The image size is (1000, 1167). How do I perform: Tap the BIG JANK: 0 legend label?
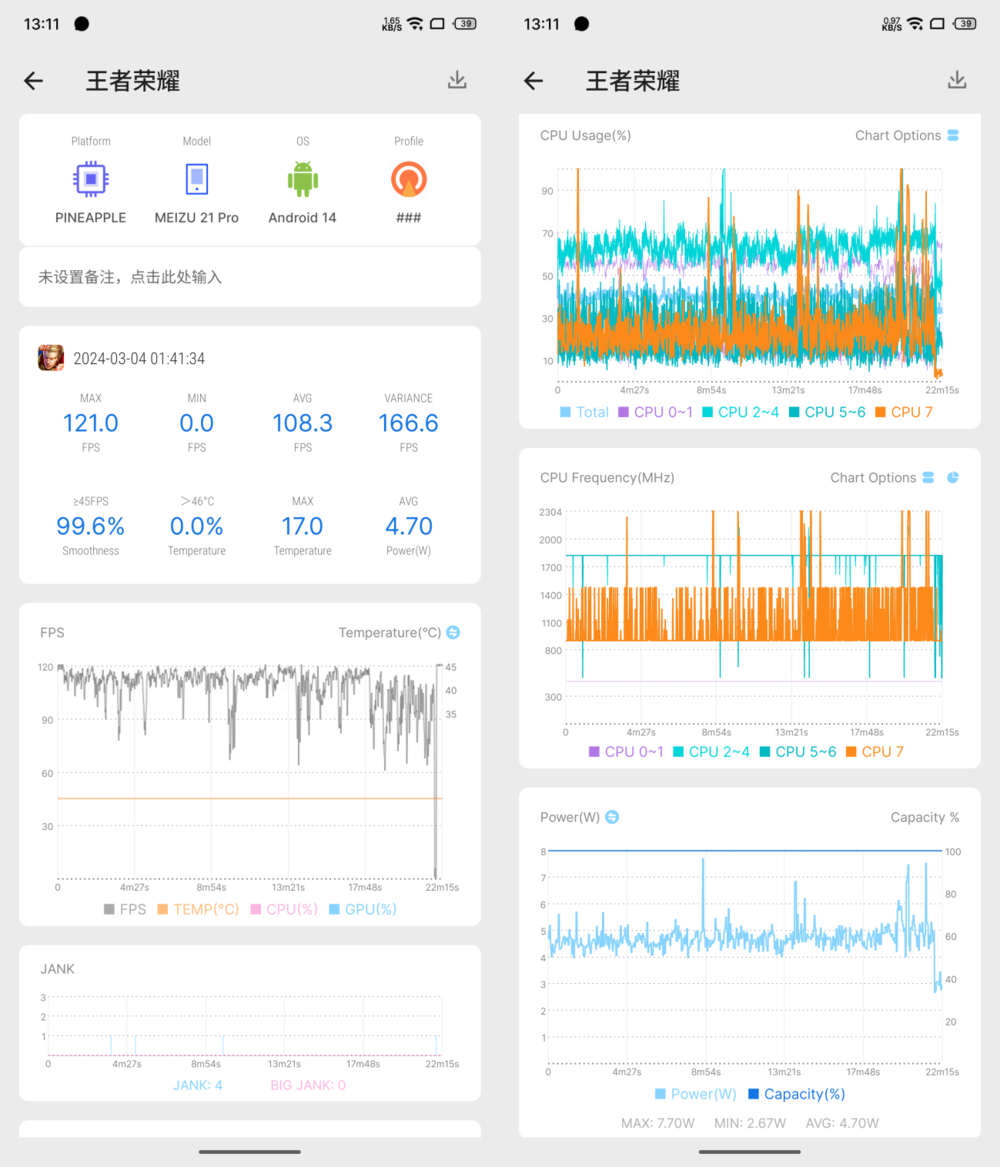(308, 1085)
